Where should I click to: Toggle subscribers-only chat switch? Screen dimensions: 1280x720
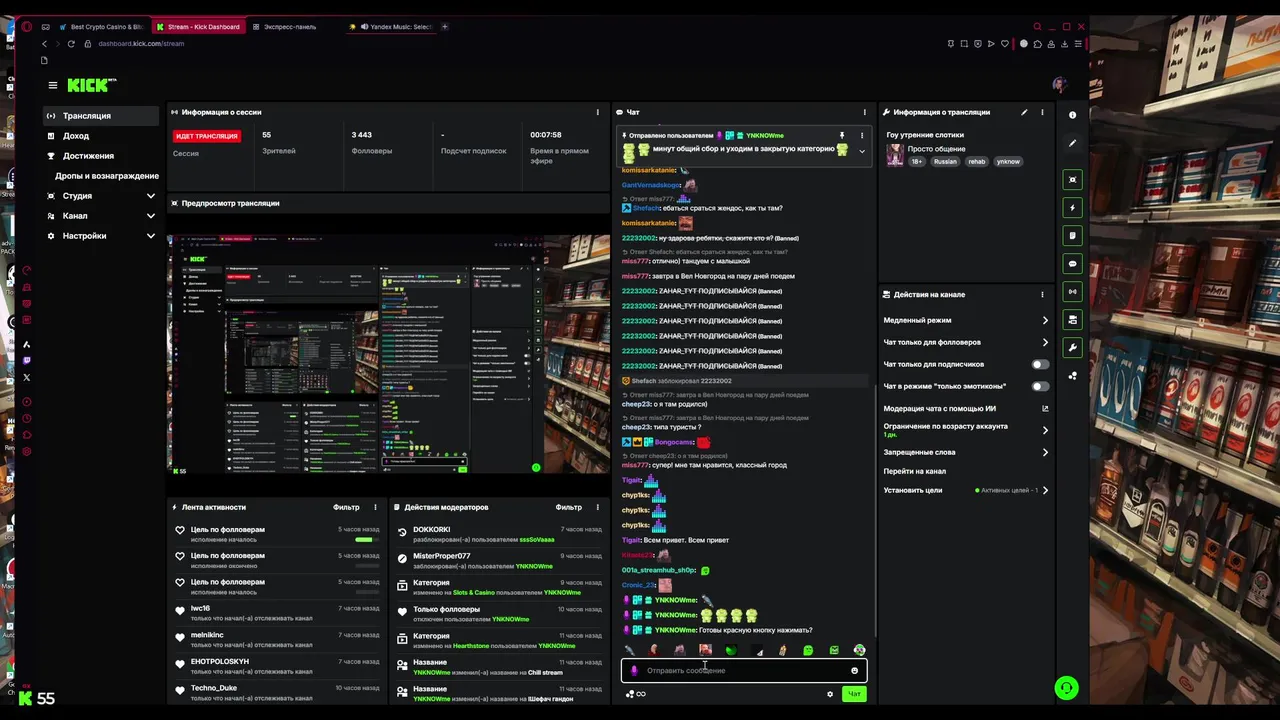(x=1041, y=365)
